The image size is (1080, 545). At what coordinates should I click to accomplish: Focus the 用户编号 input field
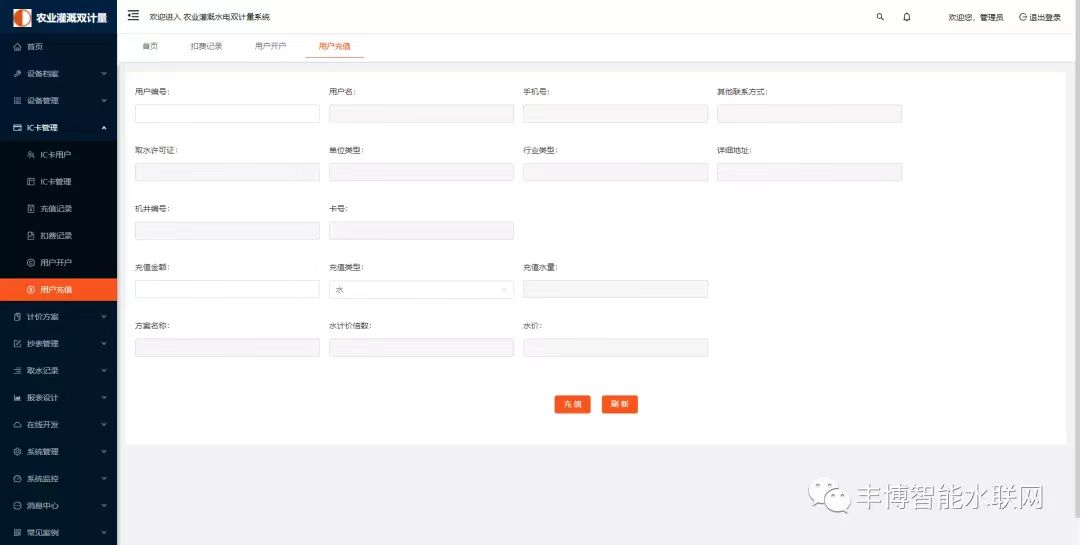point(227,114)
